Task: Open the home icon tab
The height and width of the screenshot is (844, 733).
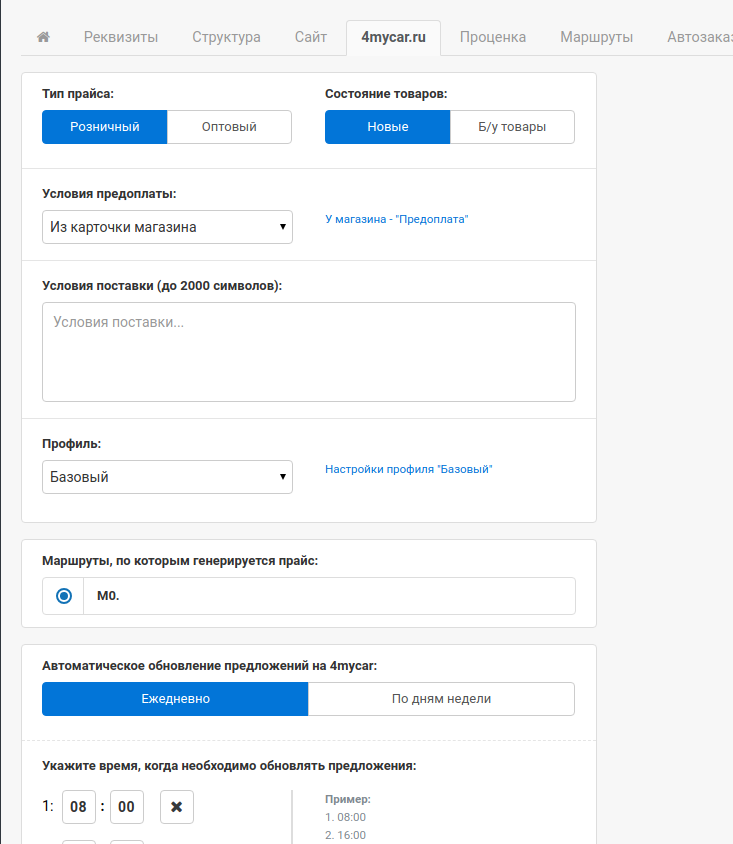Action: click(43, 37)
